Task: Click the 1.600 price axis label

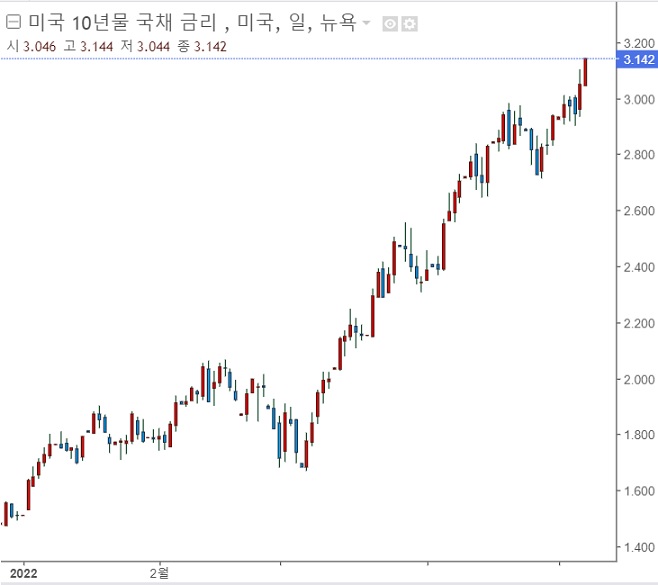Action: (639, 491)
